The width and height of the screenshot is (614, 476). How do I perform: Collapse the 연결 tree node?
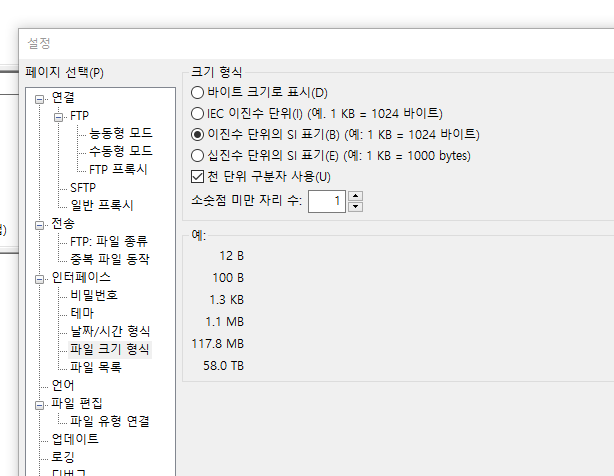(39, 99)
